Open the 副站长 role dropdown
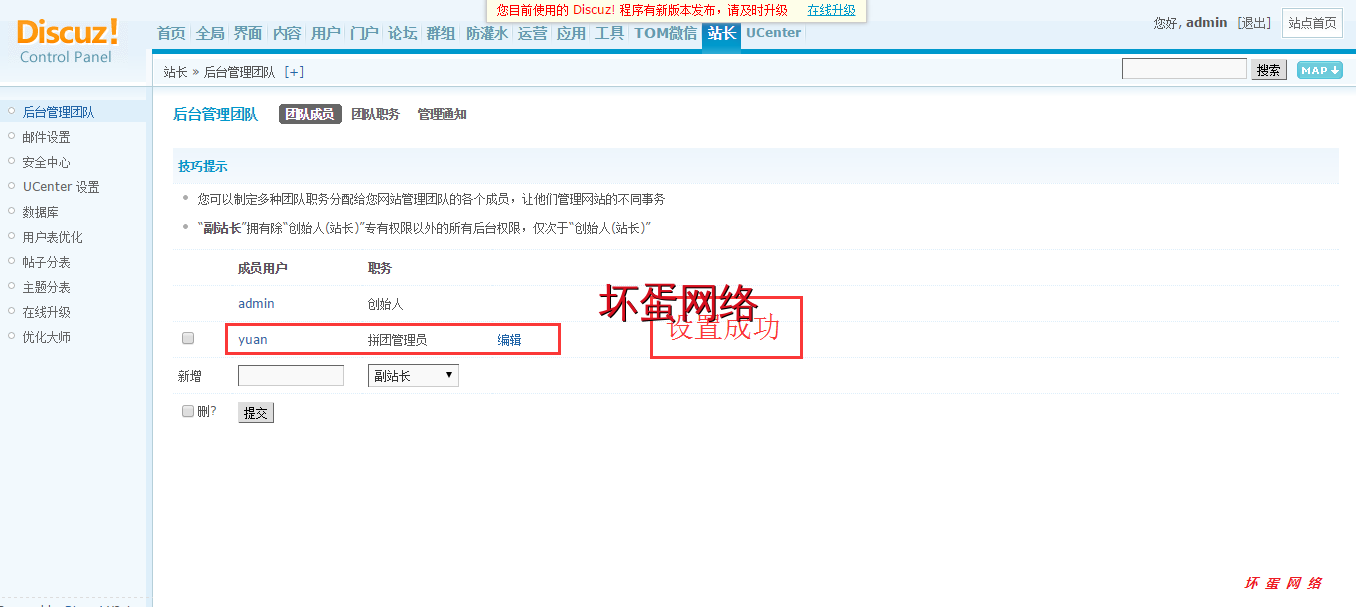The width and height of the screenshot is (1356, 607). pyautogui.click(x=413, y=376)
